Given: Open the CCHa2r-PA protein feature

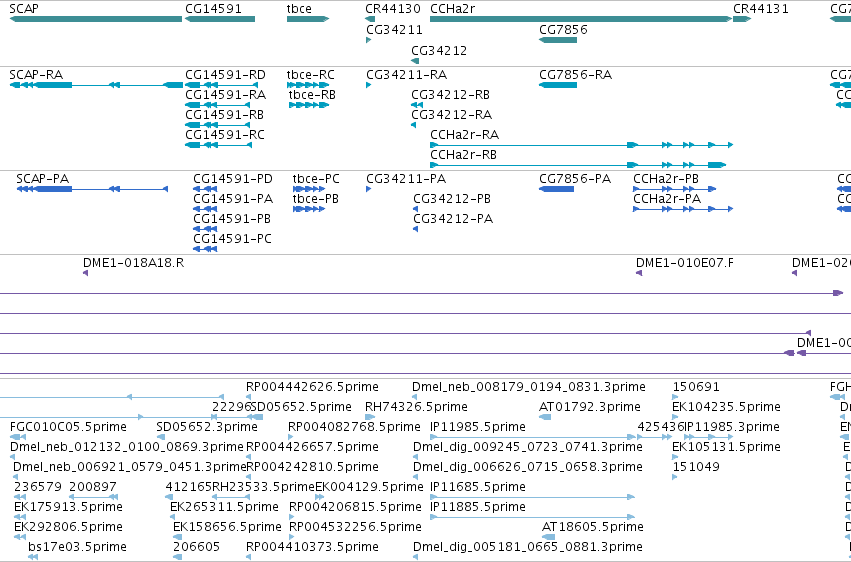Looking at the screenshot, I should tap(683, 209).
